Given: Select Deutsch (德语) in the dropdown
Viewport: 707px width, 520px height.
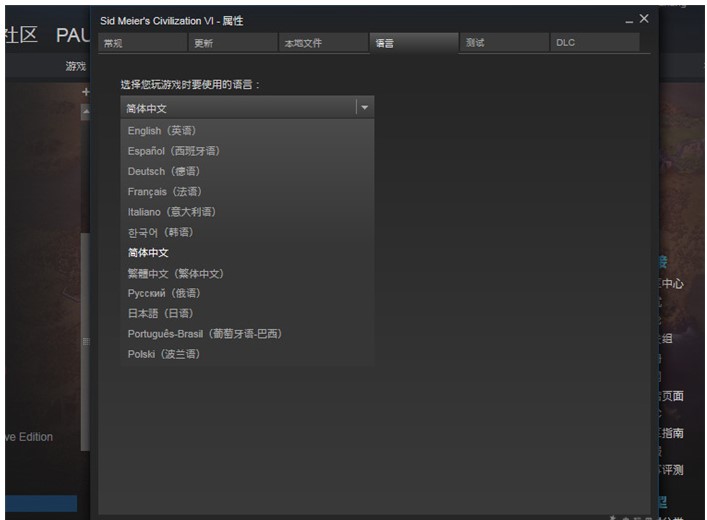Looking at the screenshot, I should 163,171.
